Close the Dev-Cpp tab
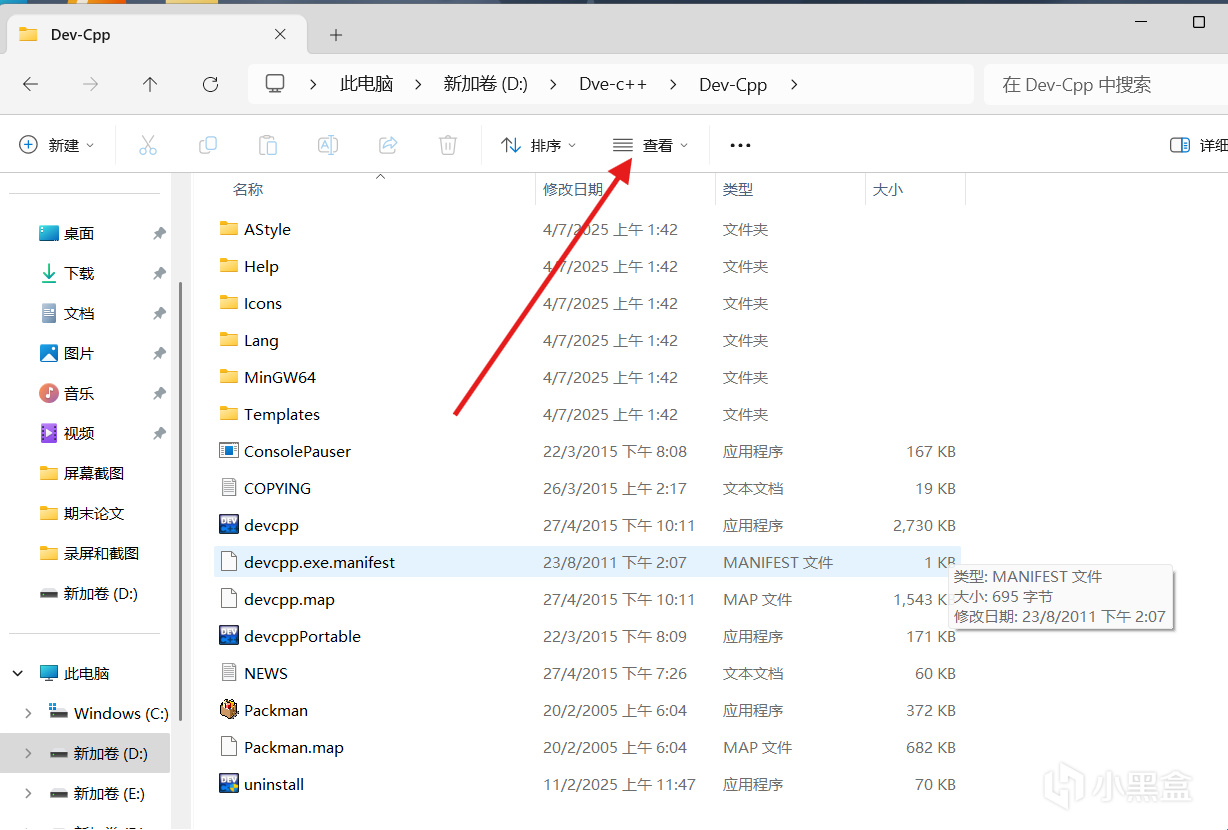Image resolution: width=1228 pixels, height=830 pixels. (x=281, y=34)
